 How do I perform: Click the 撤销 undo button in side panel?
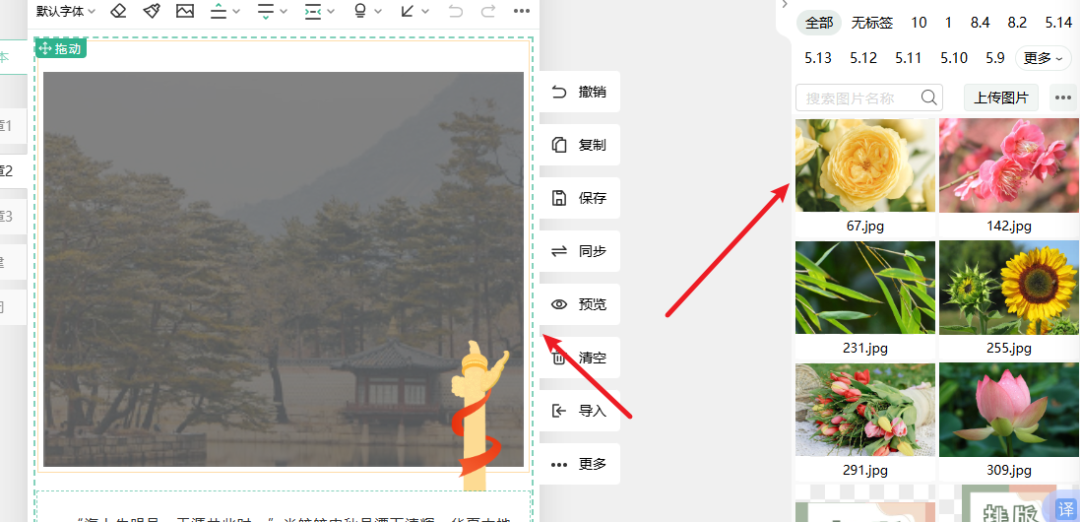(x=580, y=92)
